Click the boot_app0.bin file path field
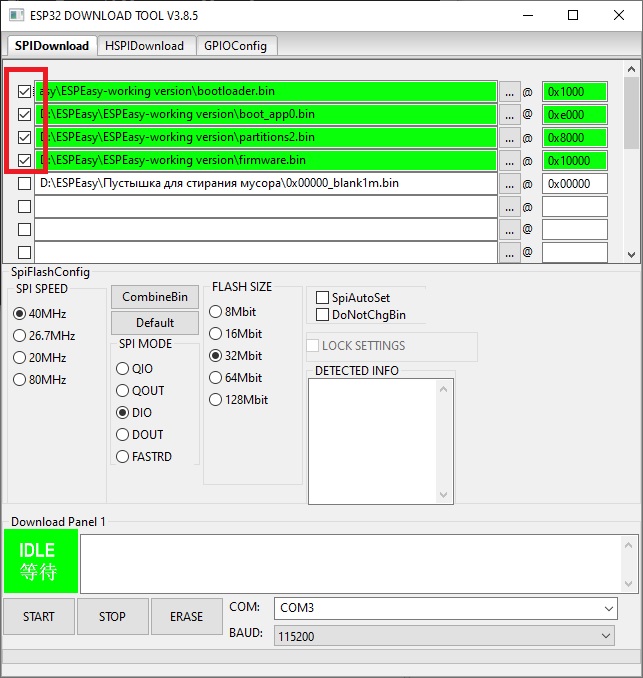643x678 pixels. click(266, 114)
